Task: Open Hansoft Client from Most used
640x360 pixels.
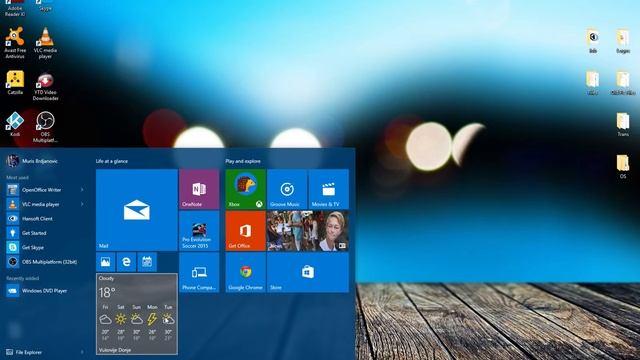Action: point(46,219)
